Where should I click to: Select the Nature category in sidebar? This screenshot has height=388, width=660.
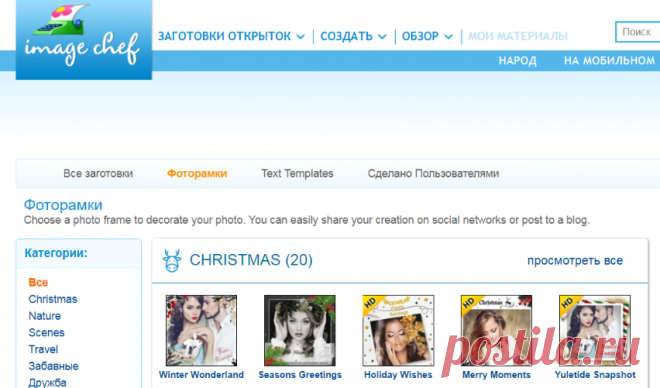(45, 316)
